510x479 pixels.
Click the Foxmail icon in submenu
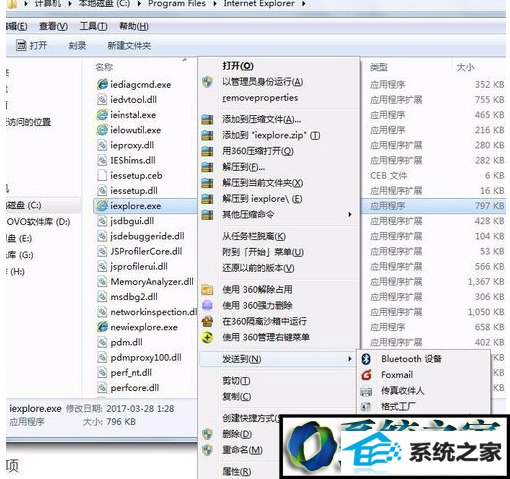[x=366, y=375]
